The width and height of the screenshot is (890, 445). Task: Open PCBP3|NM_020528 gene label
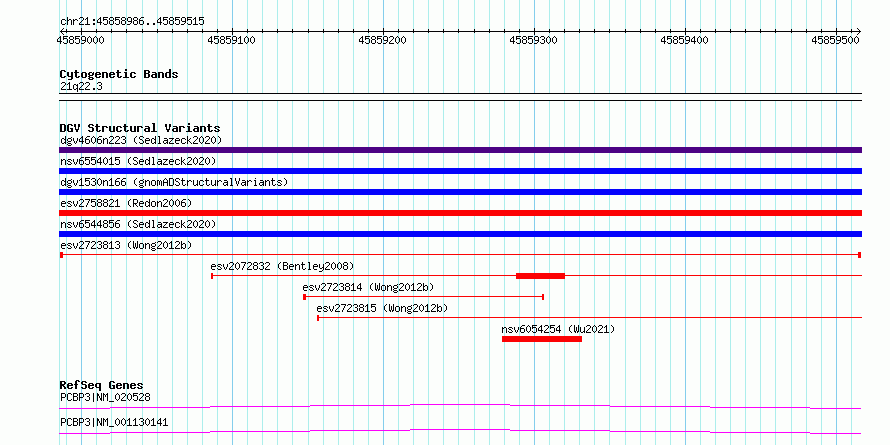coord(105,397)
